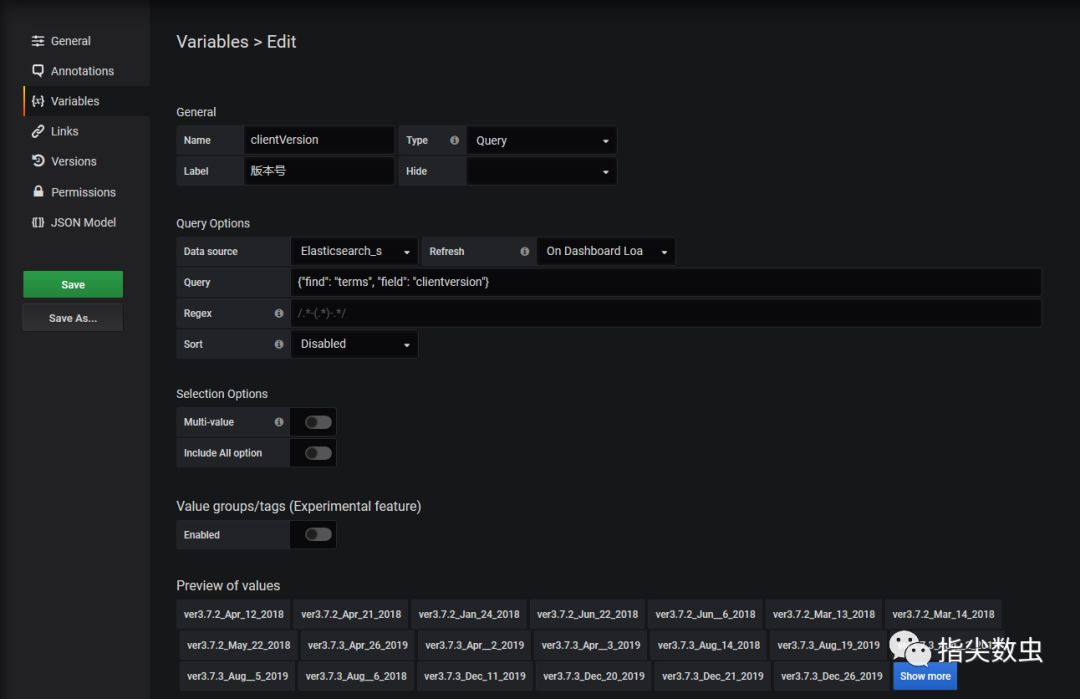Viewport: 1080px width, 699px height.
Task: Click the Versions history icon
Action: 38,161
